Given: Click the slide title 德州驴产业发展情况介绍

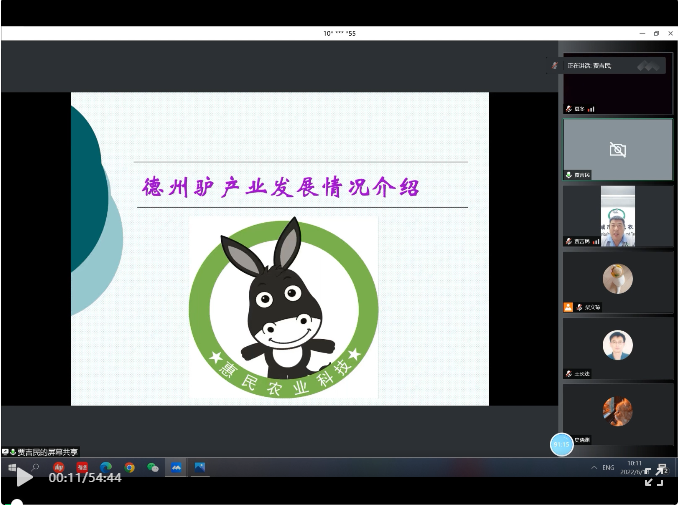Looking at the screenshot, I should pos(281,187).
